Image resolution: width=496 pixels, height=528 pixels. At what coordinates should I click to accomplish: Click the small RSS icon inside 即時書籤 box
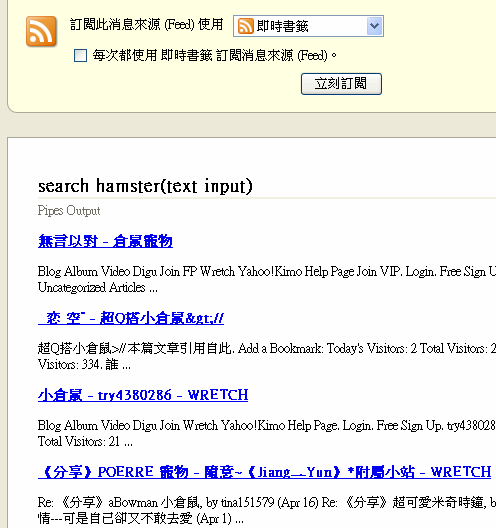coord(245,26)
